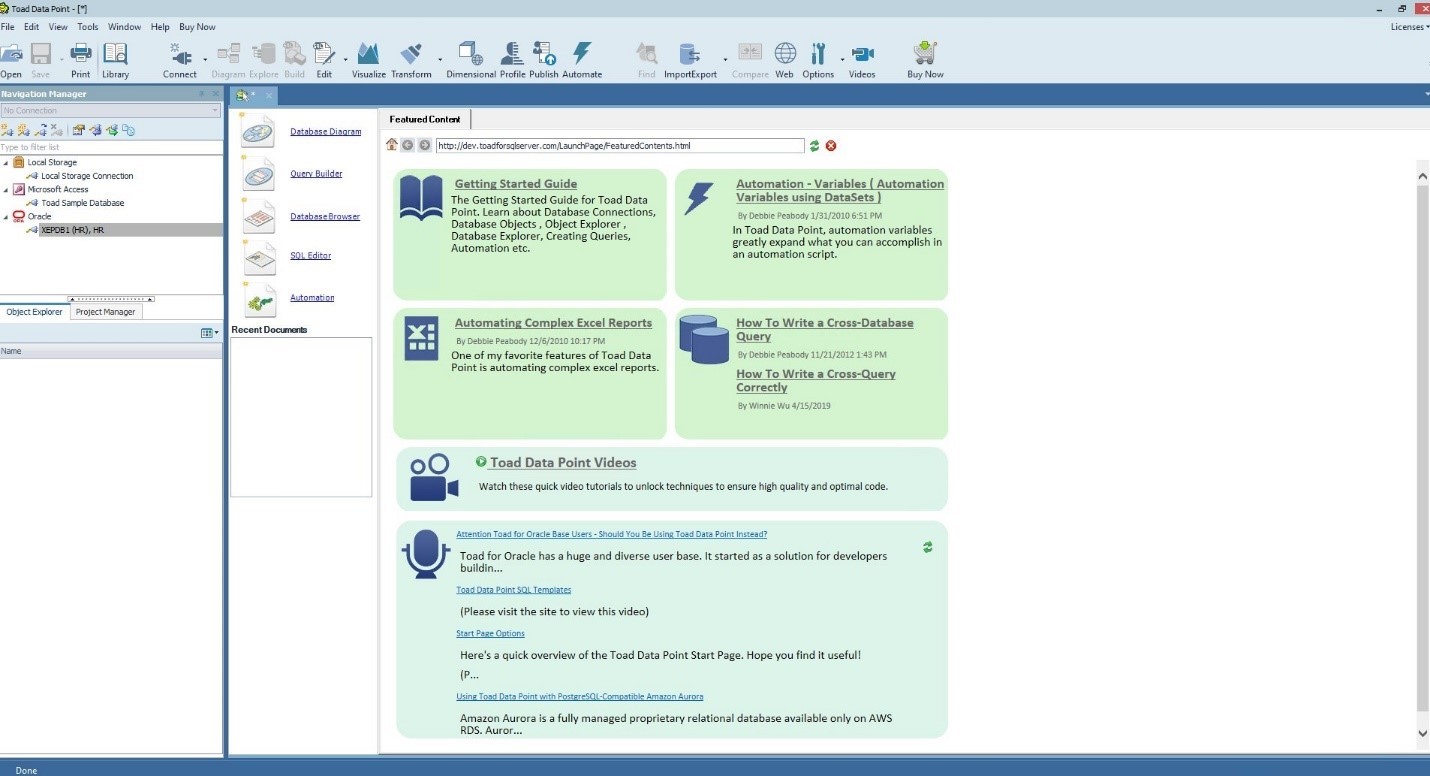Image resolution: width=1430 pixels, height=776 pixels.
Task: Click the microphone icon in news card
Action: click(427, 554)
